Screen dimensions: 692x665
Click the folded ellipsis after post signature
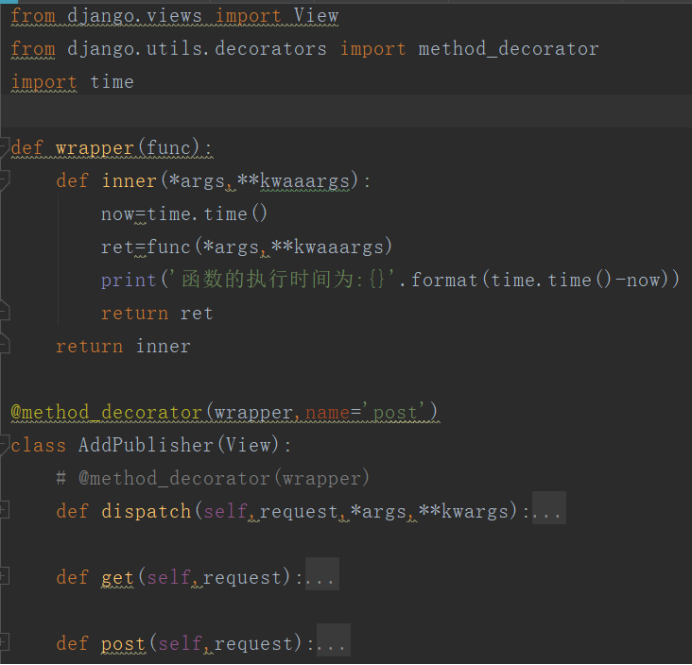click(x=333, y=643)
